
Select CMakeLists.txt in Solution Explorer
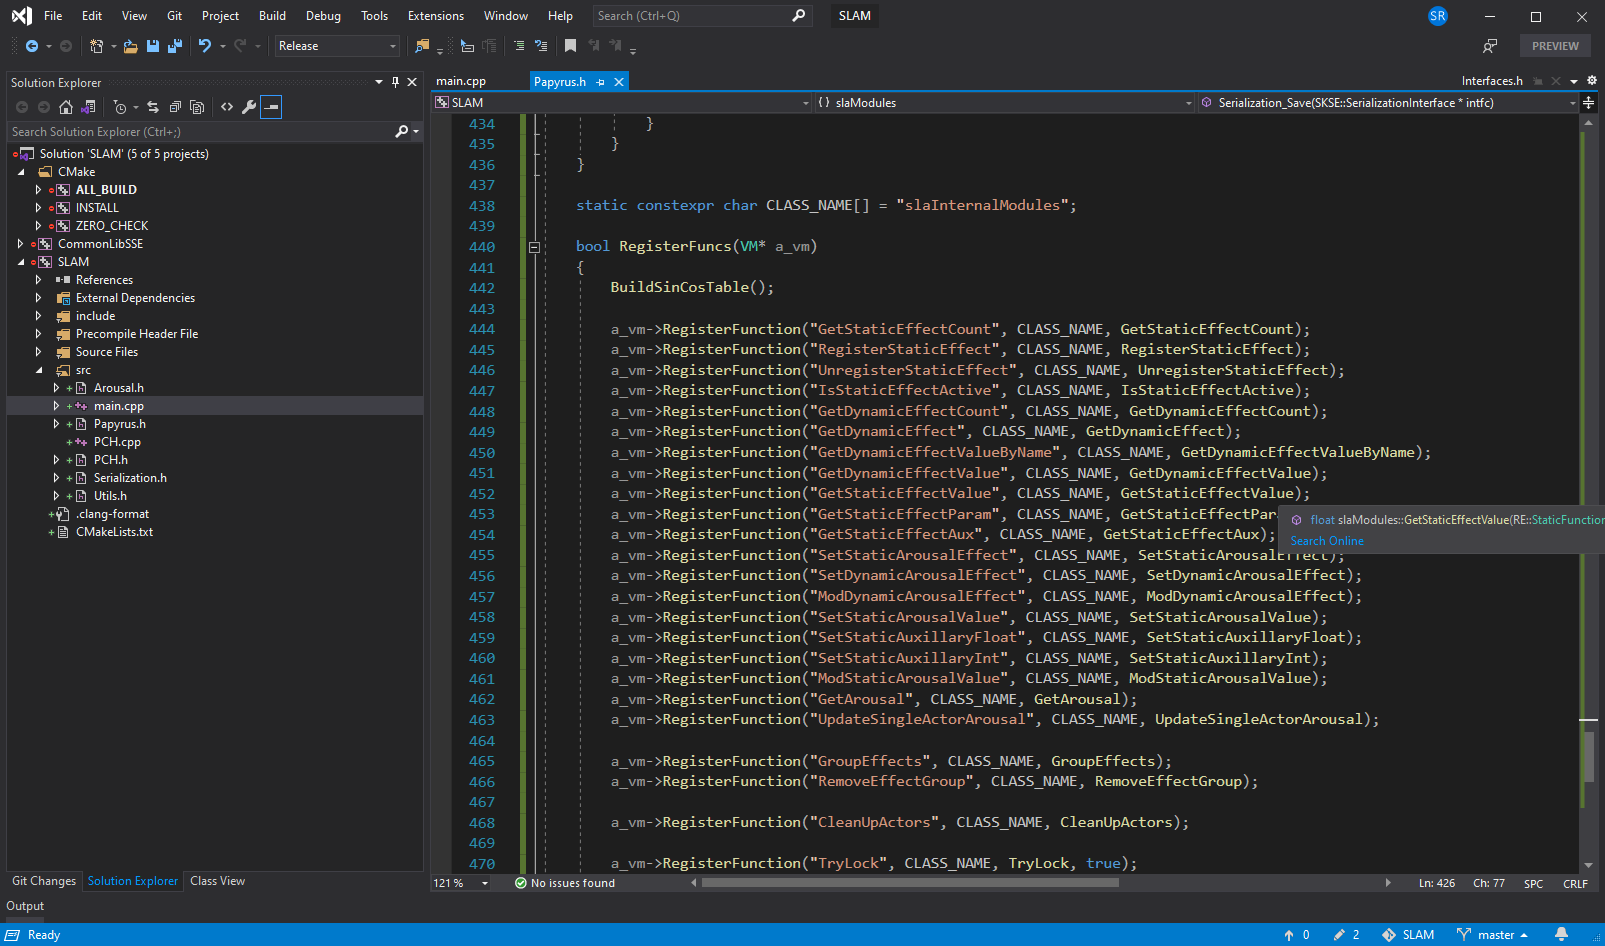click(x=114, y=532)
